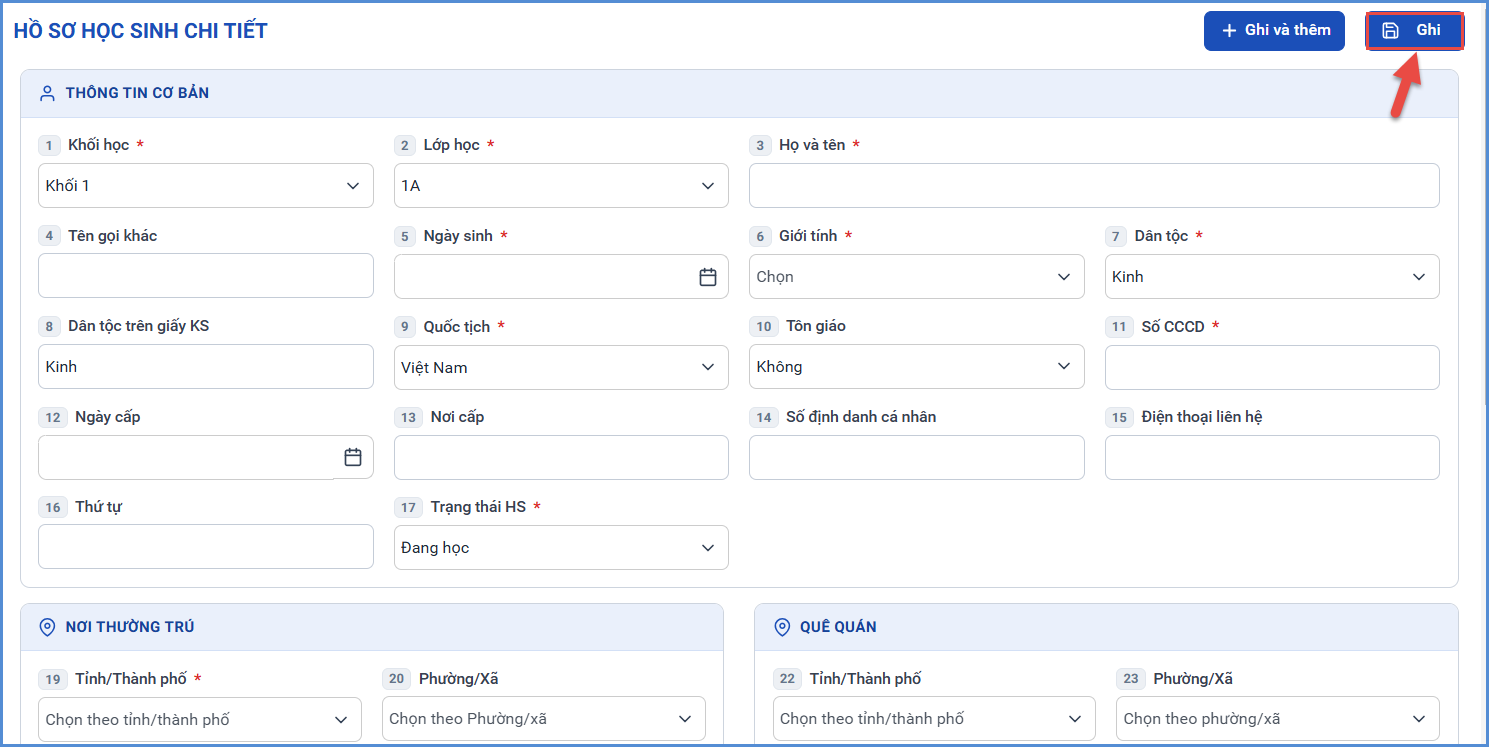Click the Ghi và thêm button
Screen dimensions: 1489x747
point(1274,30)
